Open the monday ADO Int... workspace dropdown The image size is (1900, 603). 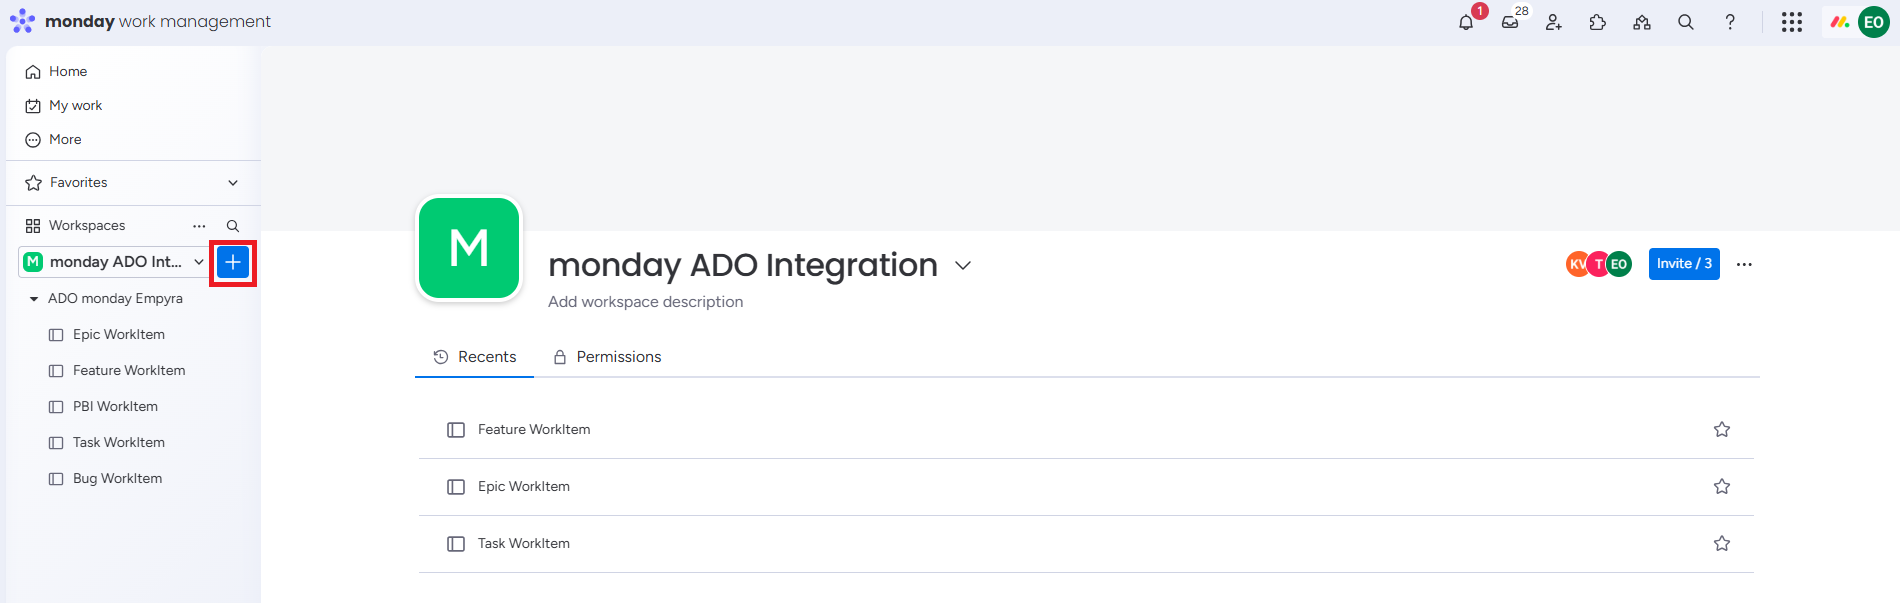pyautogui.click(x=114, y=262)
